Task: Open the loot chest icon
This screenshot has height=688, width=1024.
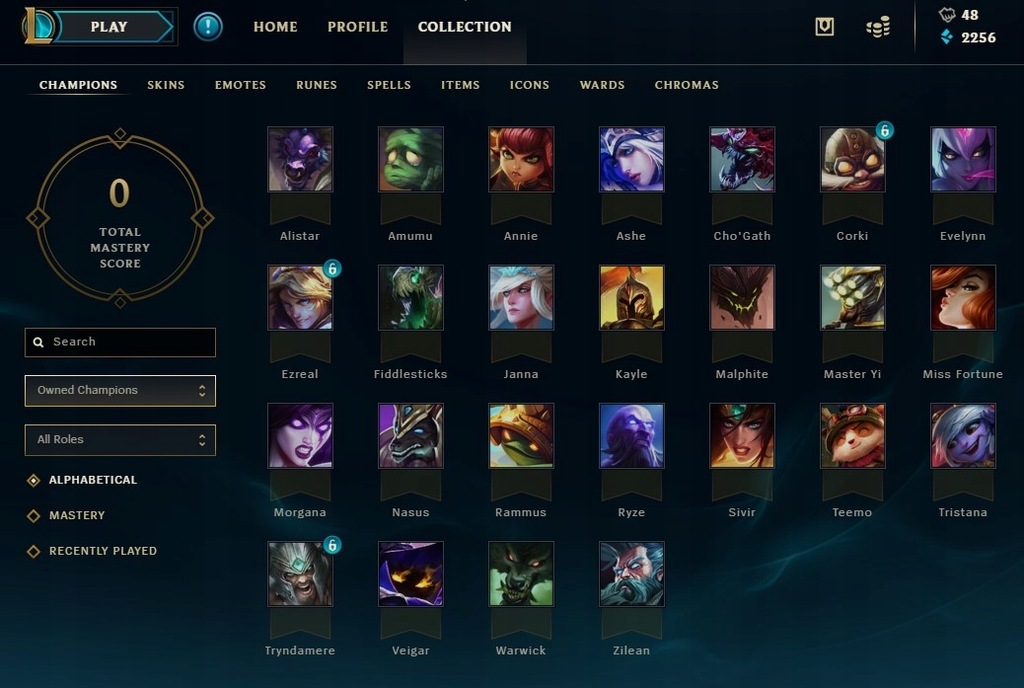Action: pos(824,27)
